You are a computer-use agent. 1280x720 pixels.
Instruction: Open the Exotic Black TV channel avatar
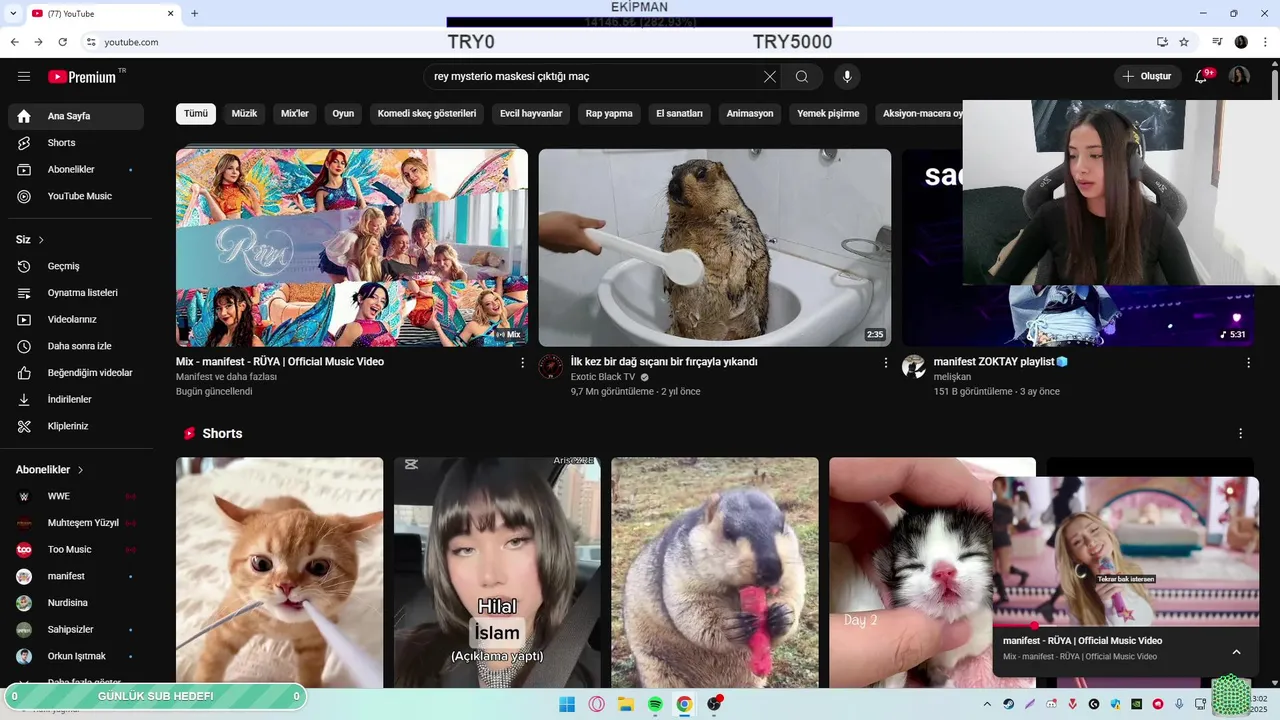551,367
